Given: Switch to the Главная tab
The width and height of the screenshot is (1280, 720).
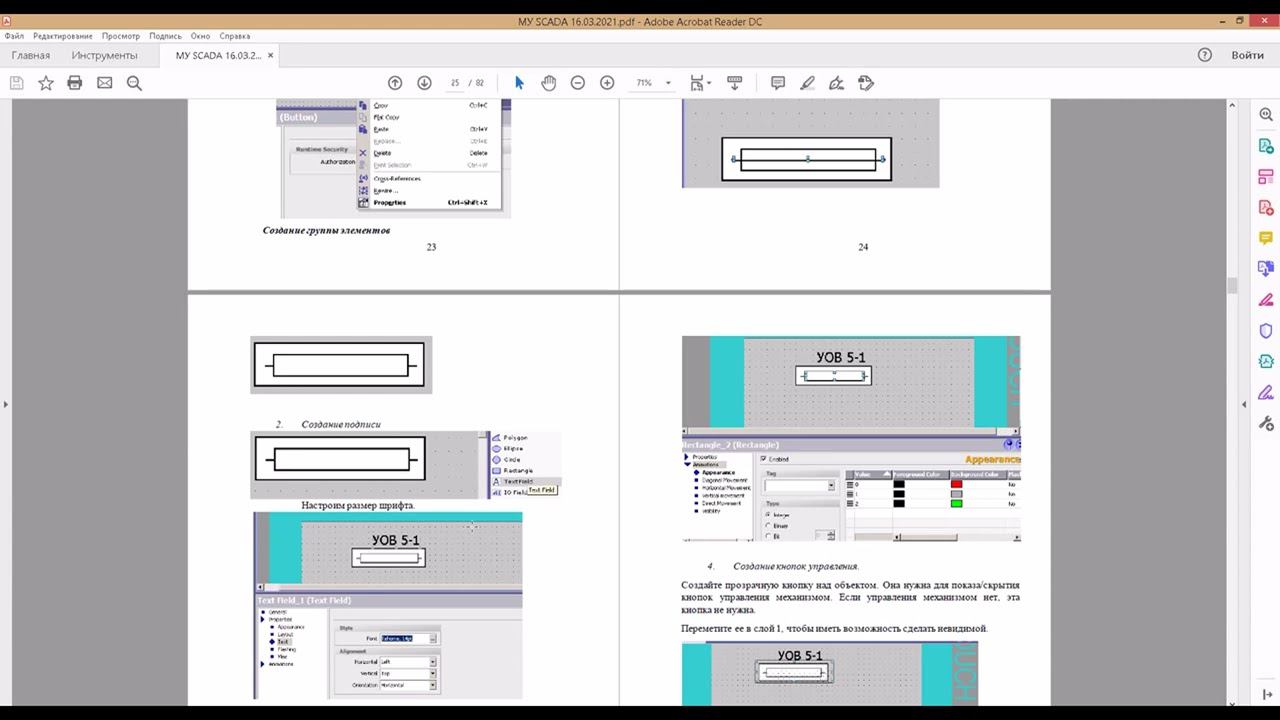Looking at the screenshot, I should tap(31, 55).
